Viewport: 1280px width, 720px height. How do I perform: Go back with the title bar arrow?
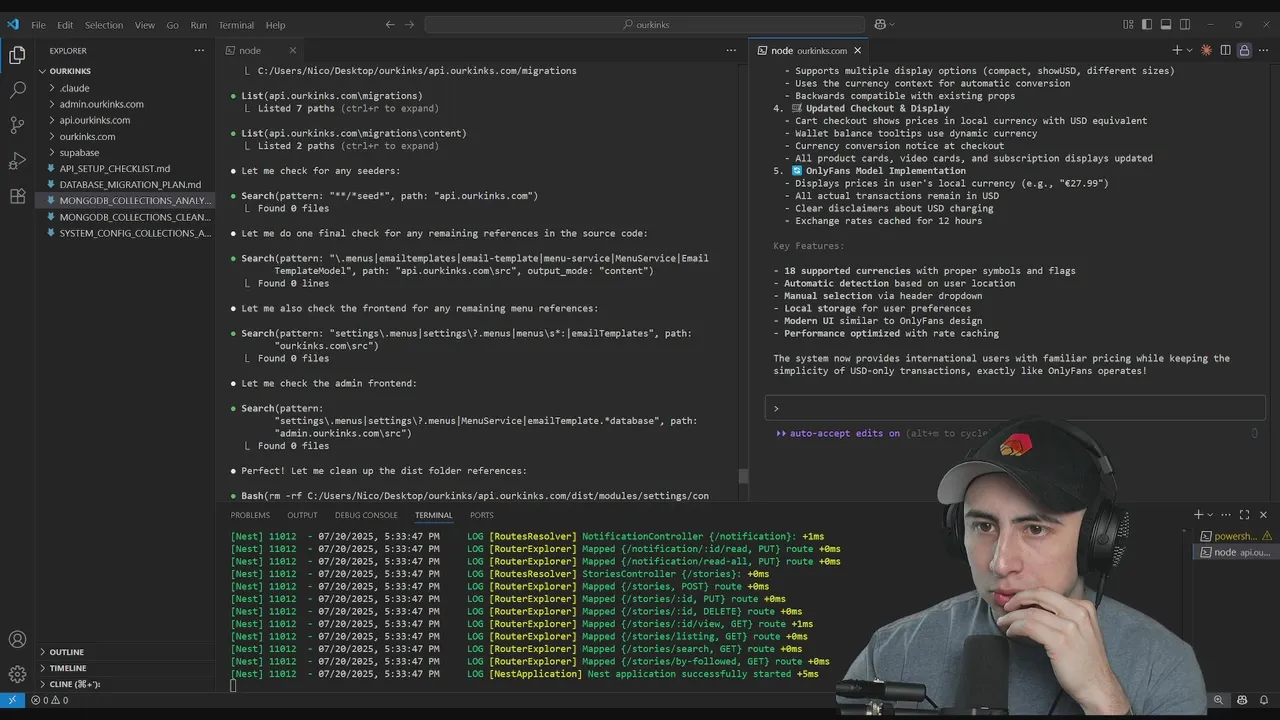click(390, 24)
